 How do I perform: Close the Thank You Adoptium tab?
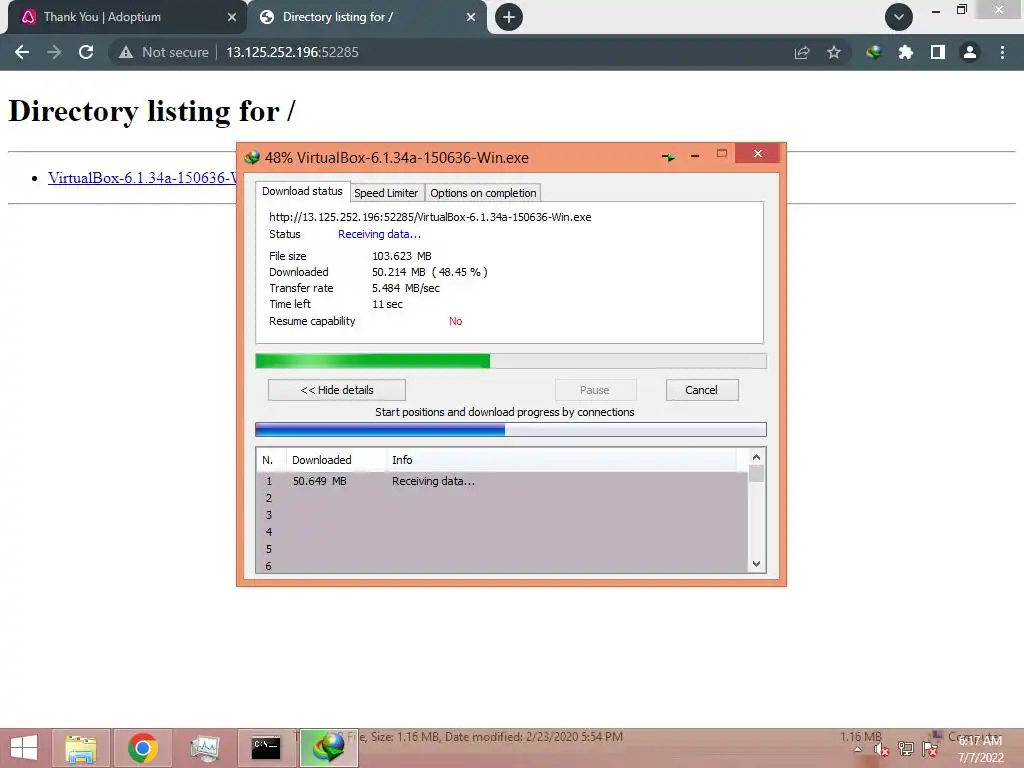coord(232,17)
